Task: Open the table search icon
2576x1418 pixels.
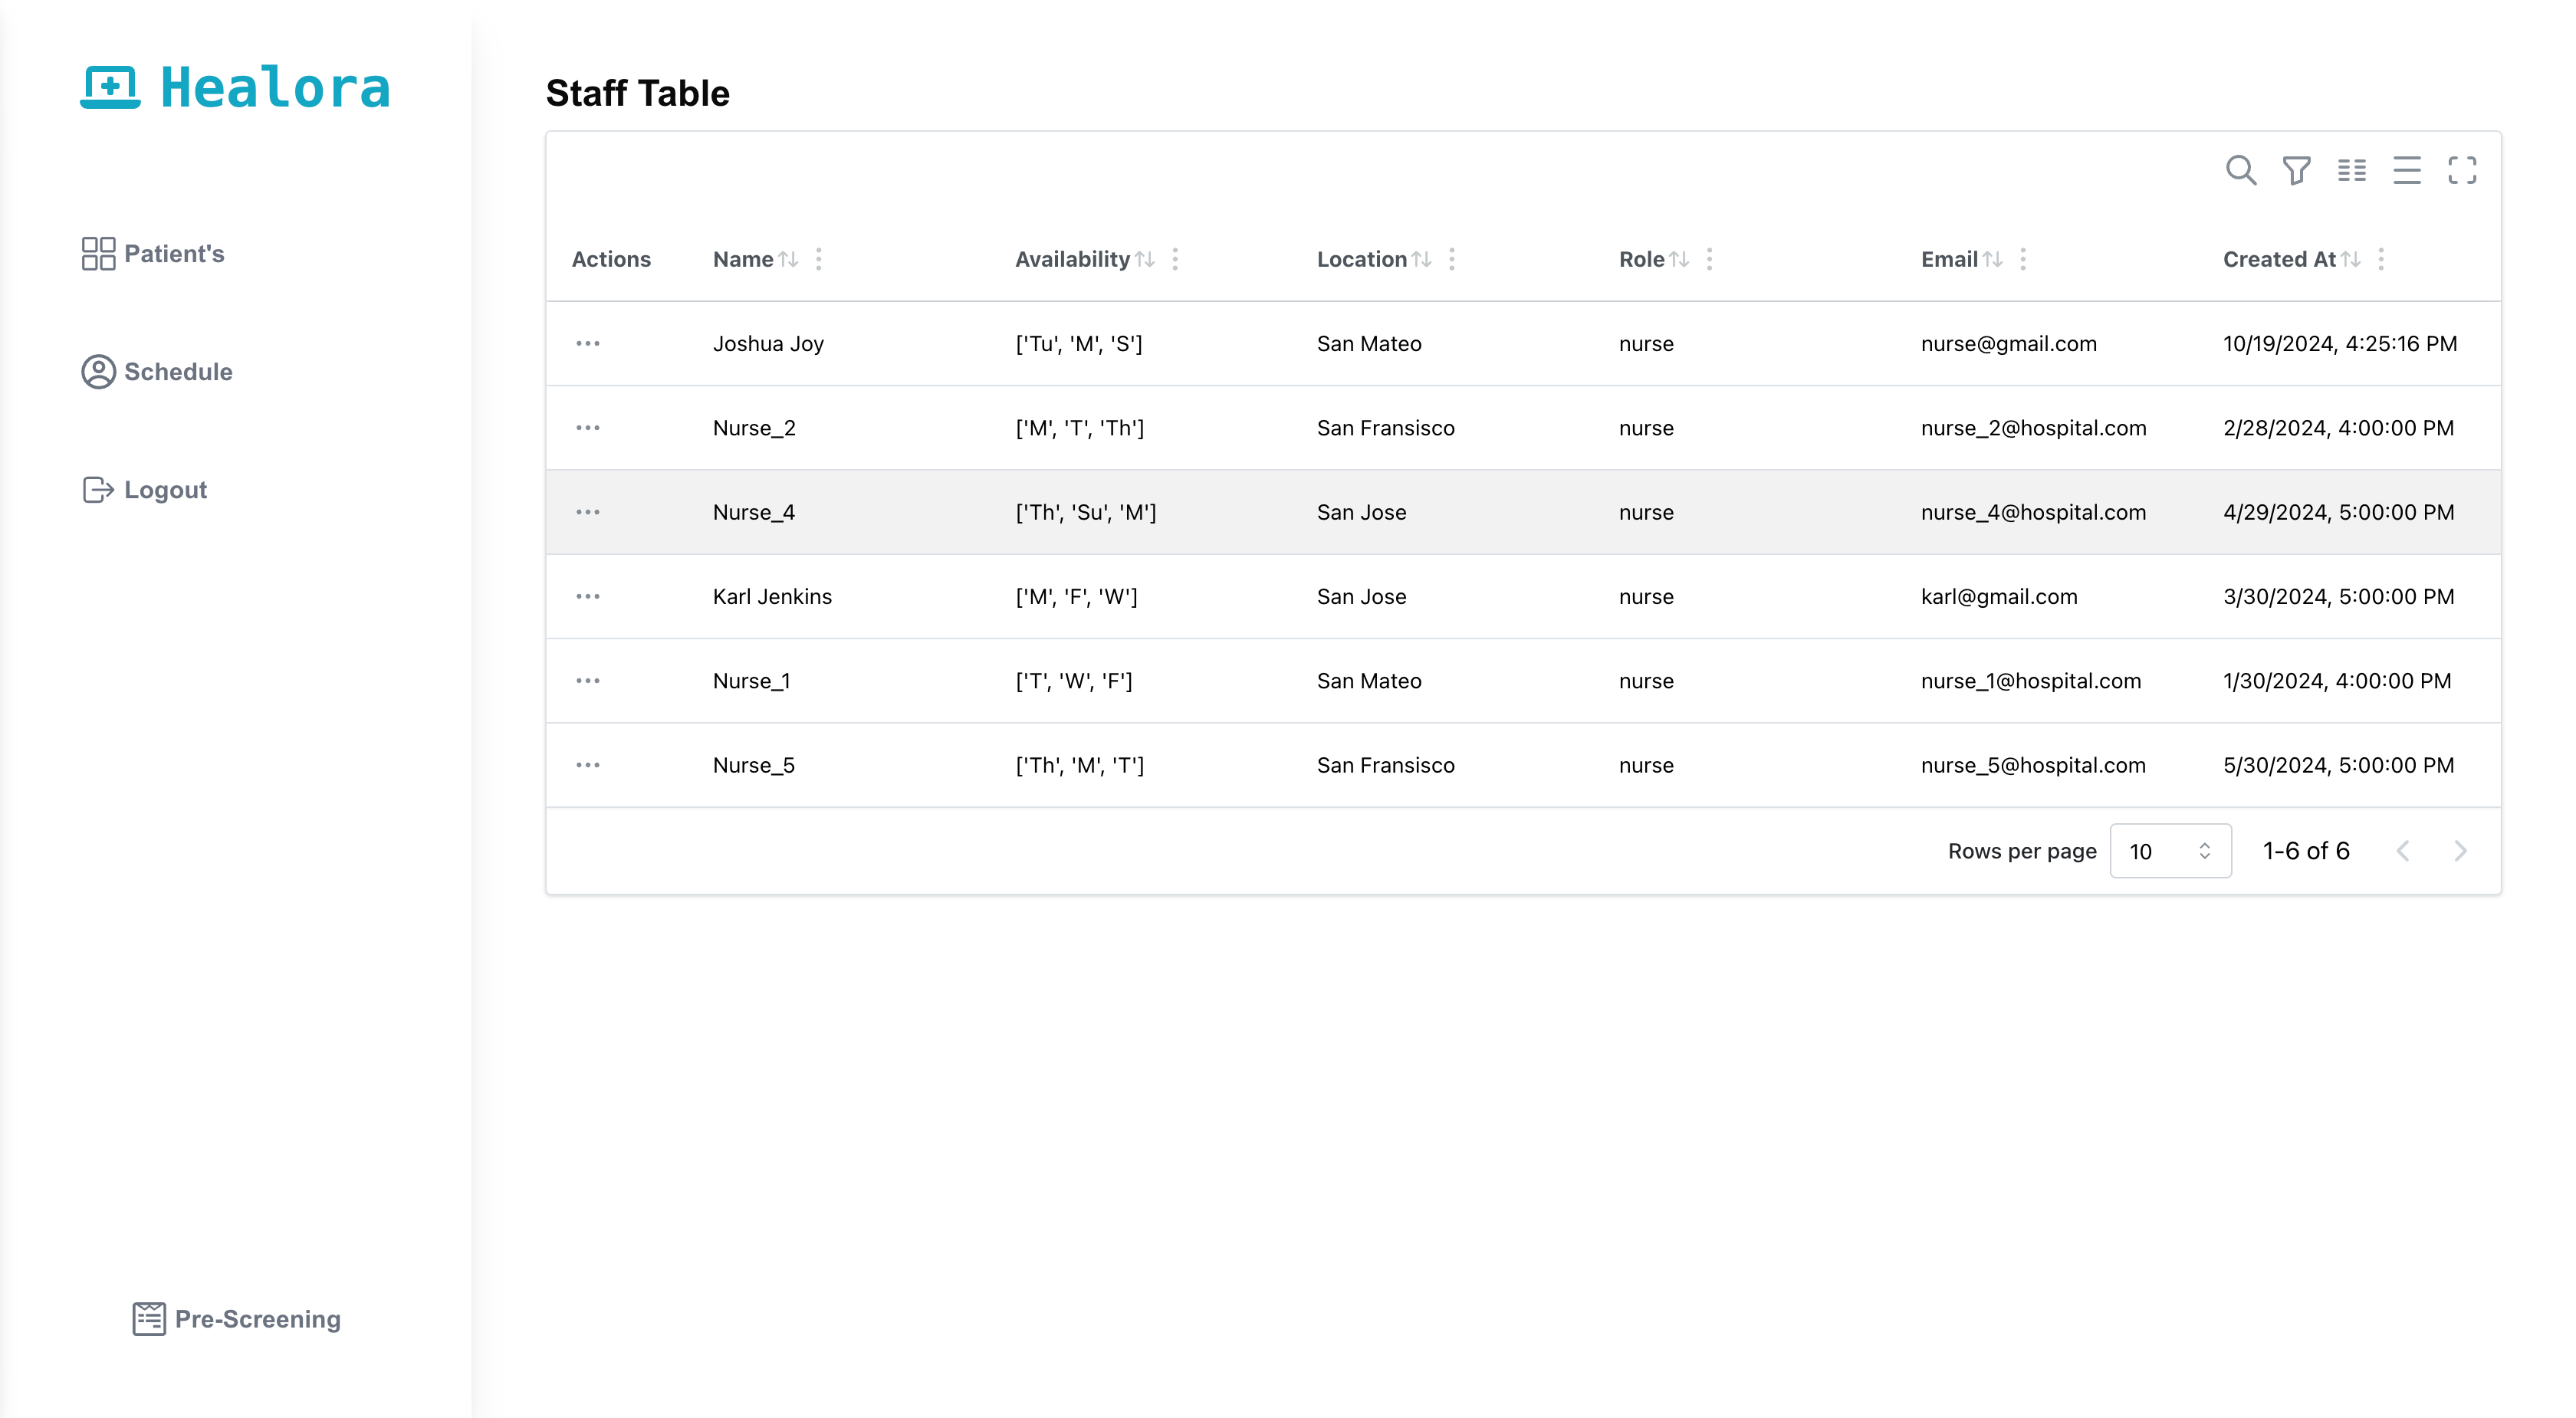Action: (2240, 170)
